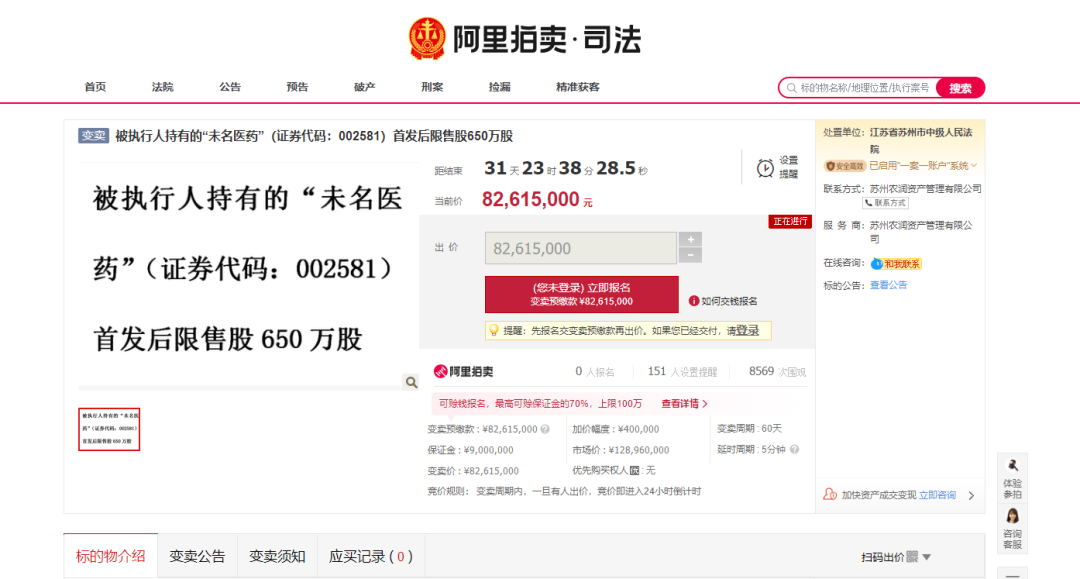This screenshot has height=579, width=1080.
Task: Click the red 搜索 button
Action: 960,88
